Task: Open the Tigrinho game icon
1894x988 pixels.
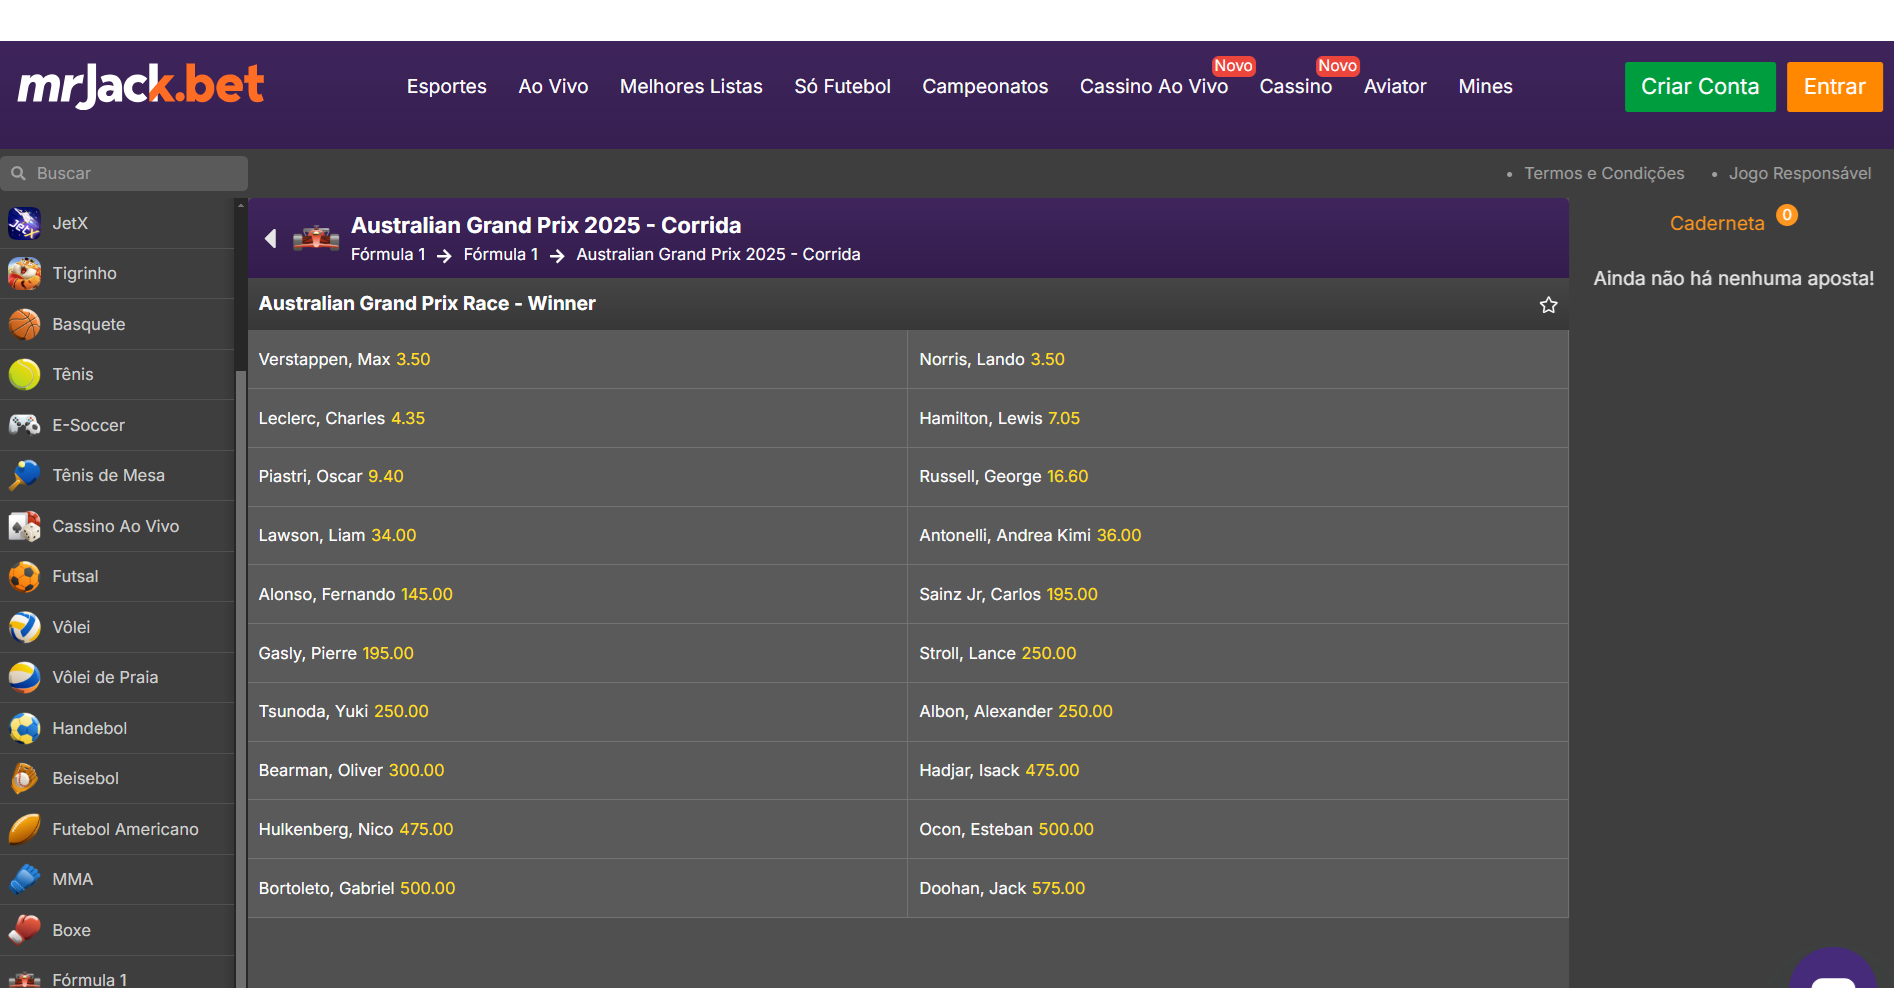Action: coord(24,273)
